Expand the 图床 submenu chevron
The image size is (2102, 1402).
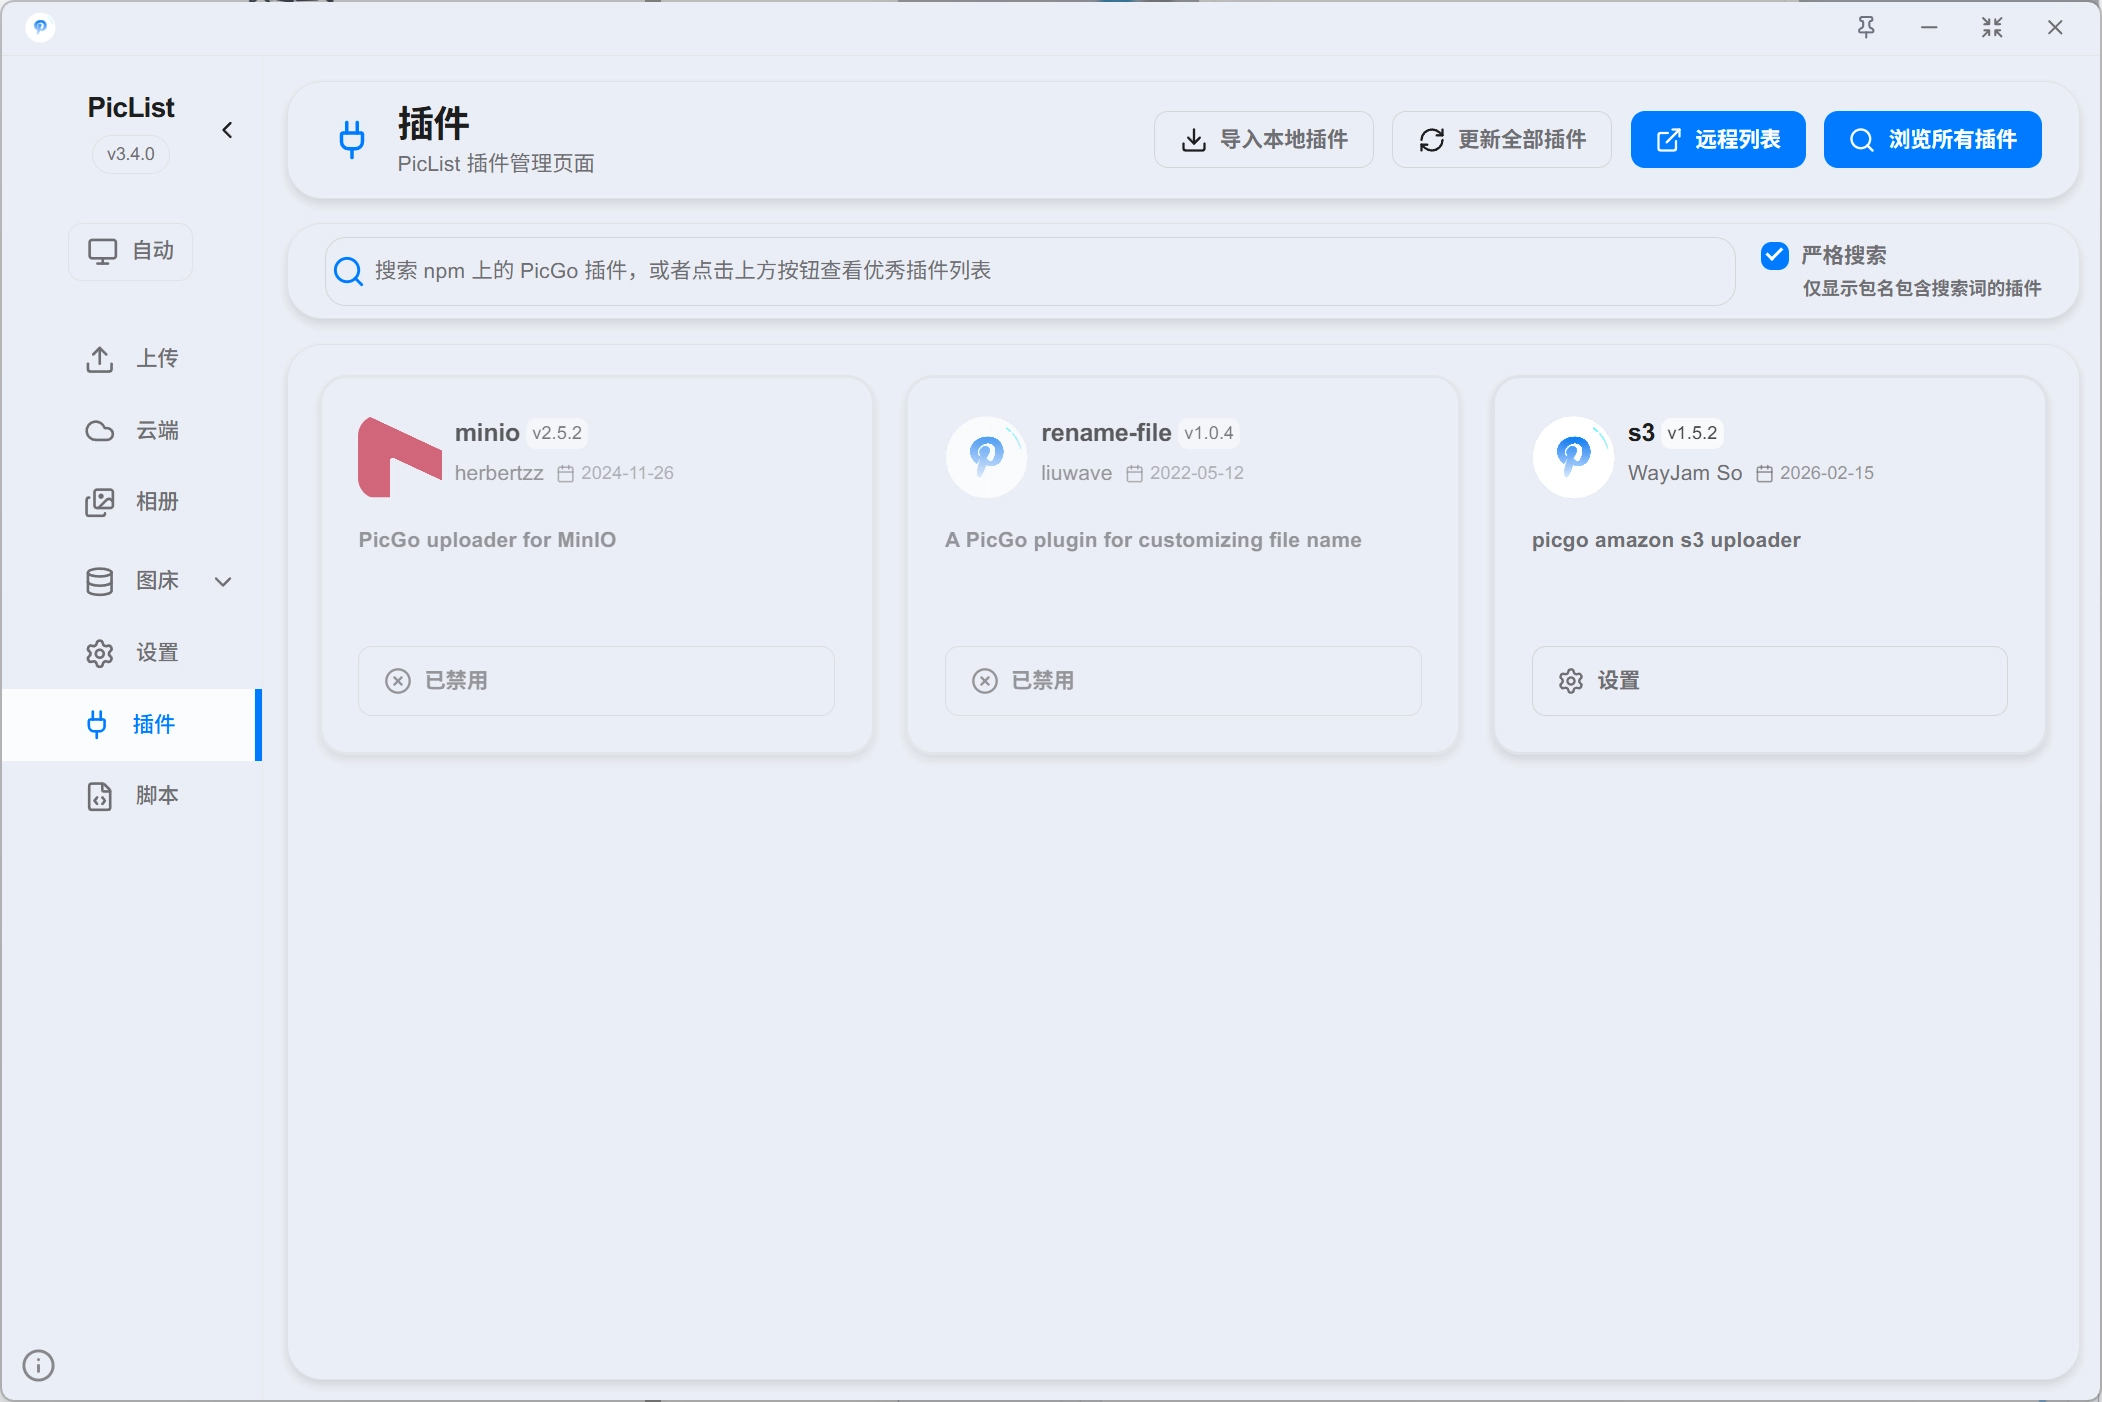coord(223,581)
